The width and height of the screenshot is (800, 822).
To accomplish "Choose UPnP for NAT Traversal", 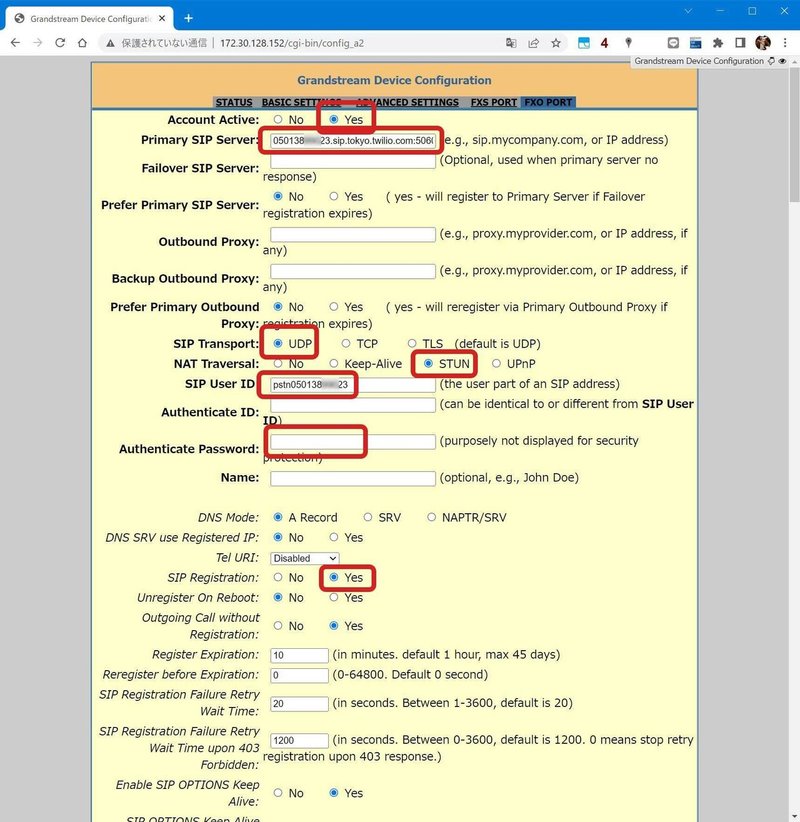I will [496, 363].
